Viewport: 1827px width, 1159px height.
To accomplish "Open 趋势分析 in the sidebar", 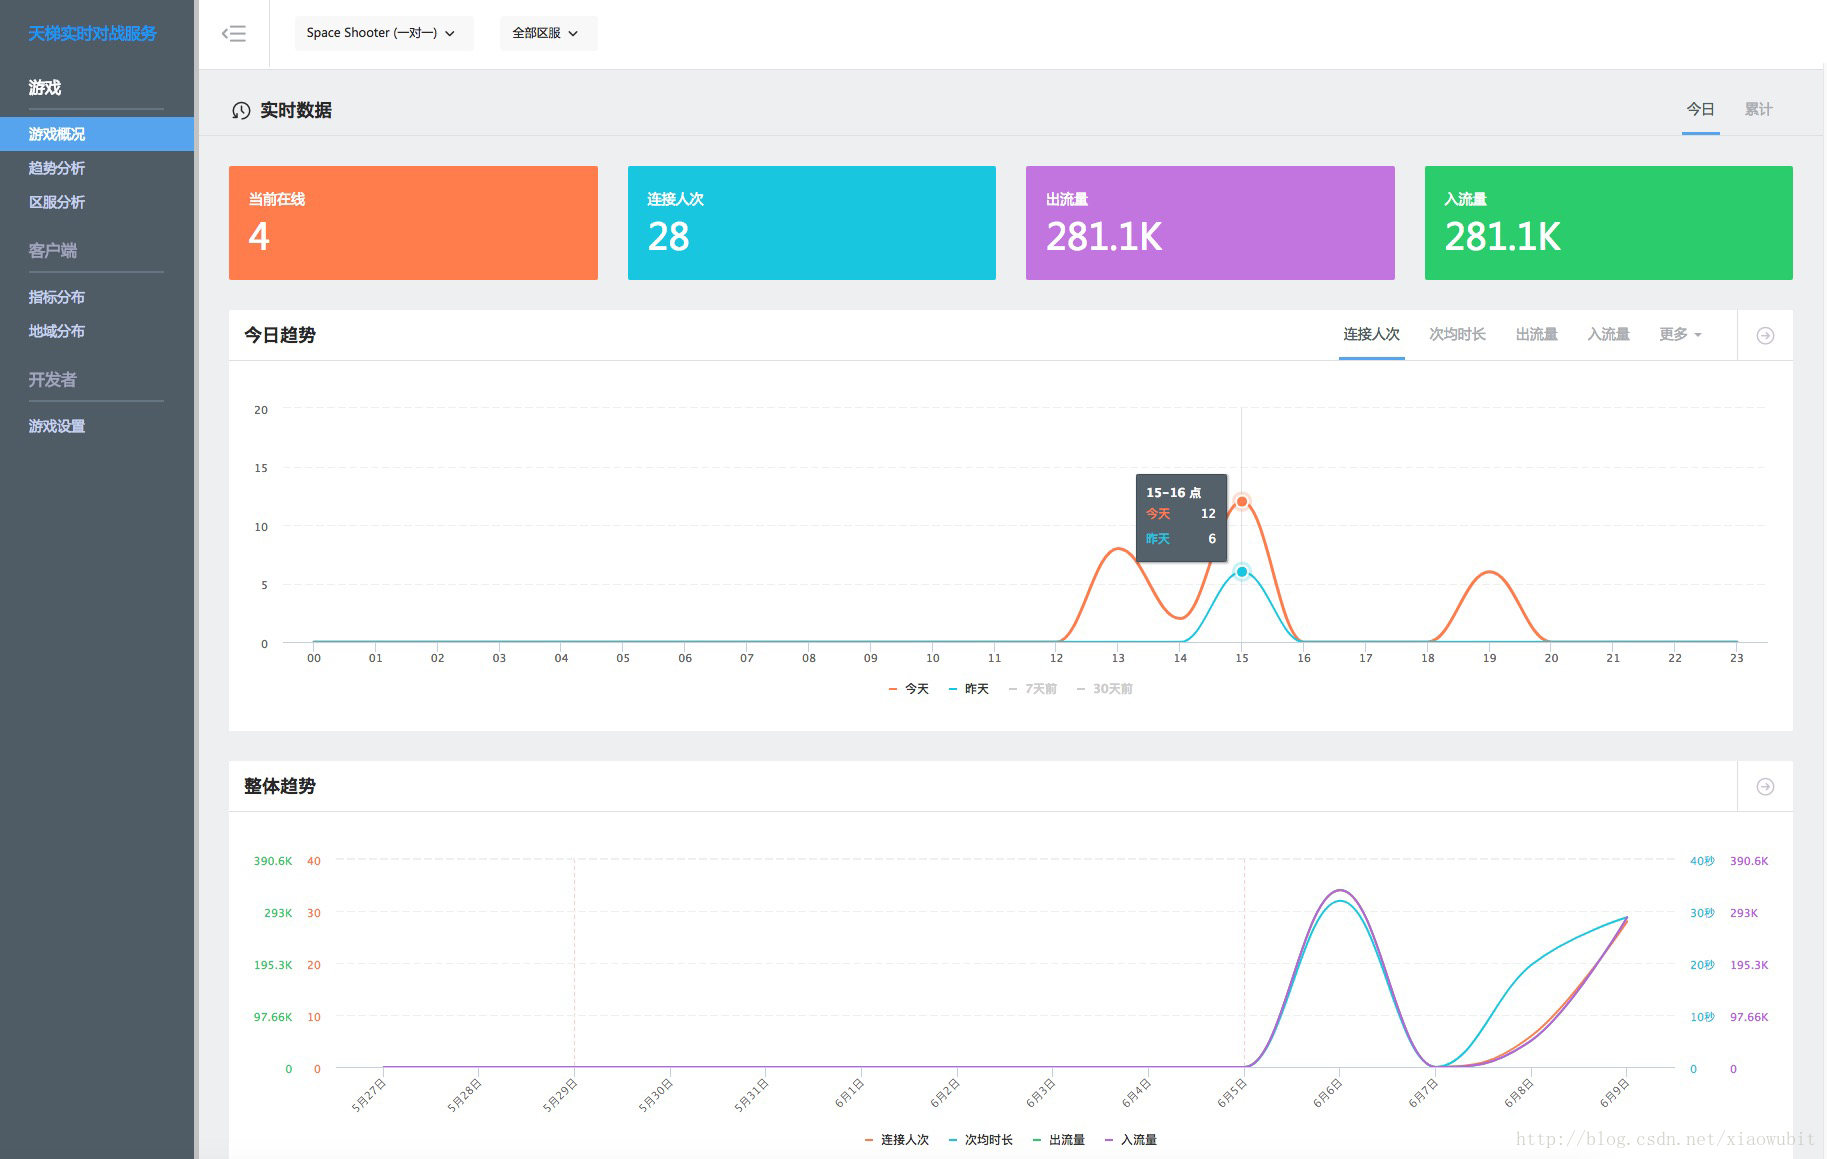I will click(x=57, y=168).
